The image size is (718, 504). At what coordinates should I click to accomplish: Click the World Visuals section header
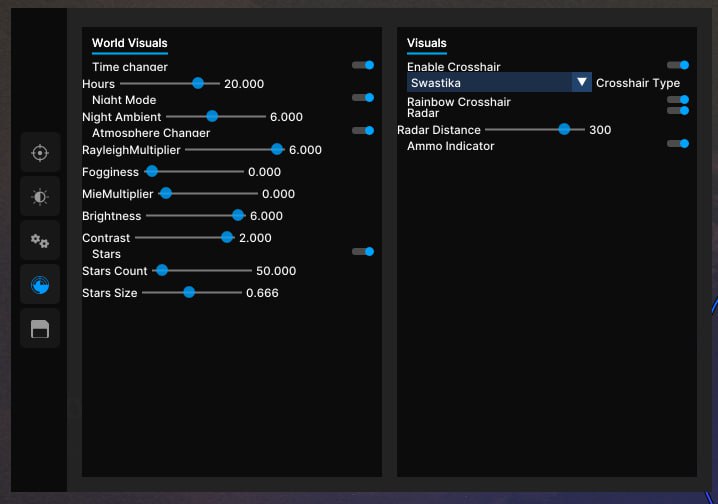(129, 43)
